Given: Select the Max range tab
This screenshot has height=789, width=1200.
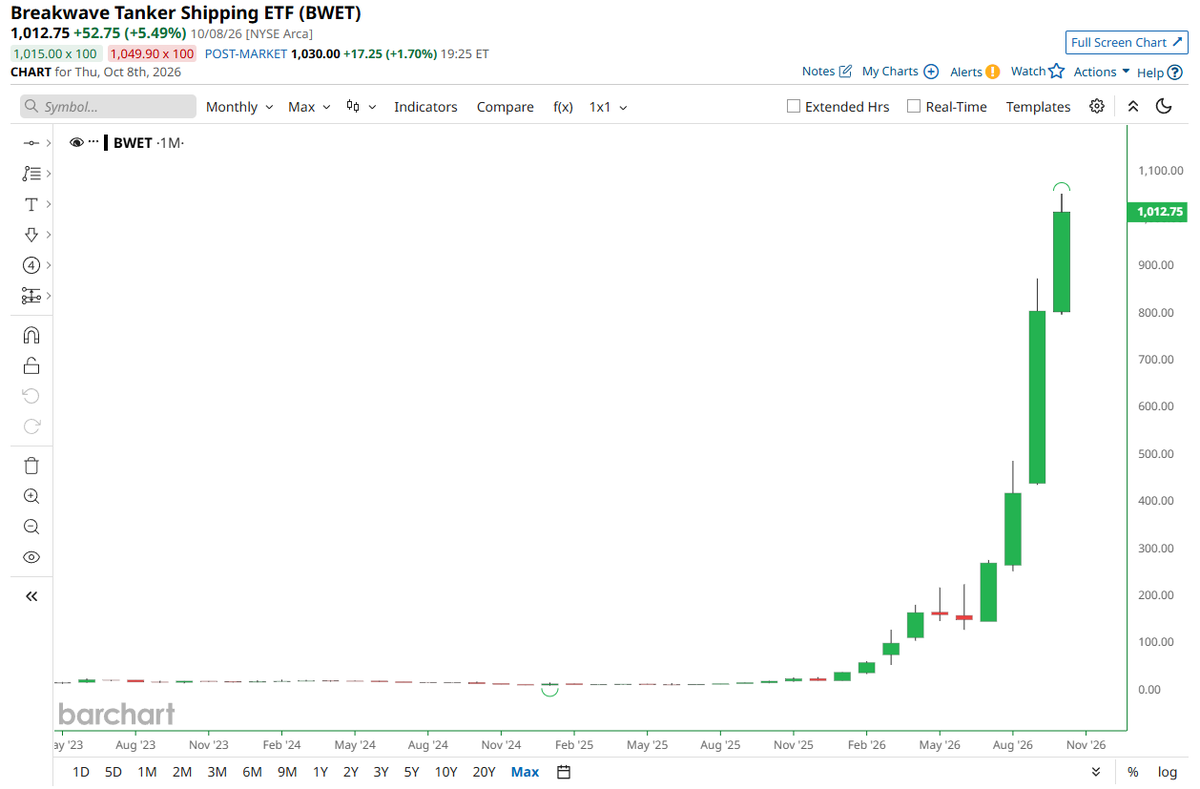Looking at the screenshot, I should [x=525, y=772].
